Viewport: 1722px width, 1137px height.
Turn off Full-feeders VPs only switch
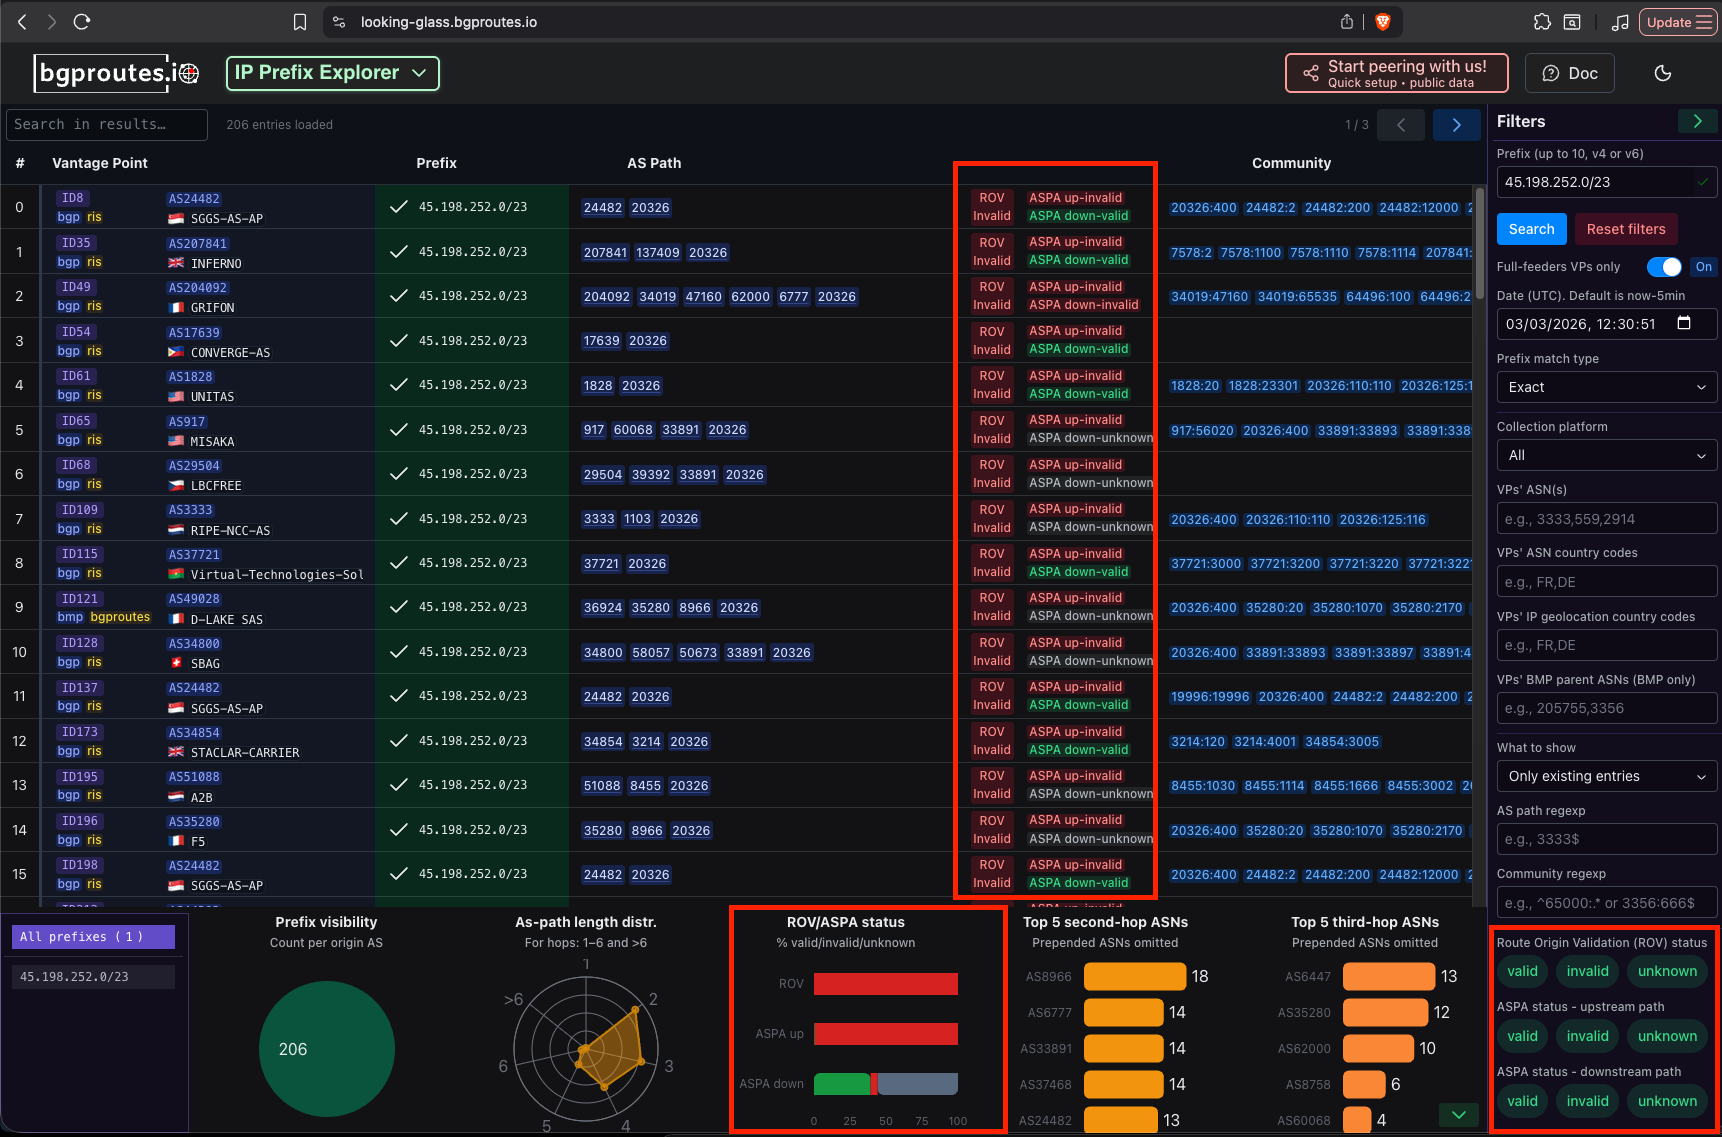coord(1664,267)
